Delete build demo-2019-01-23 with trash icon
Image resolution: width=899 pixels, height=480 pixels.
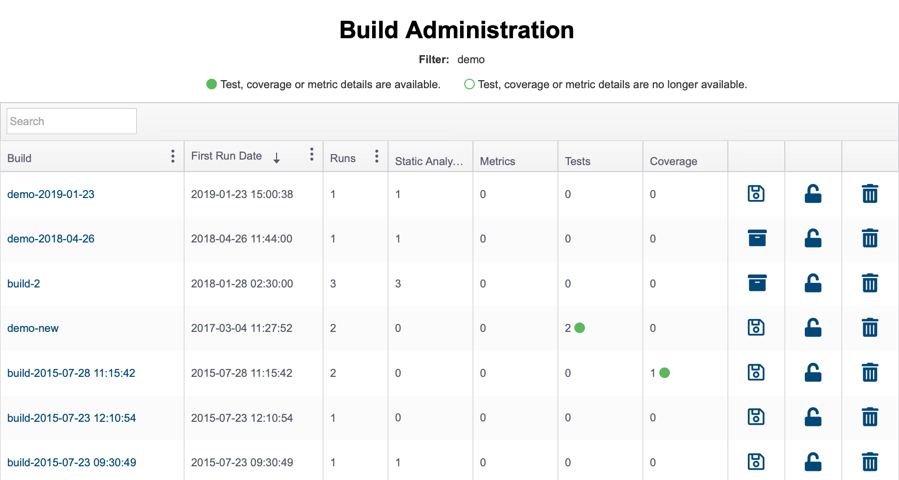click(x=870, y=193)
